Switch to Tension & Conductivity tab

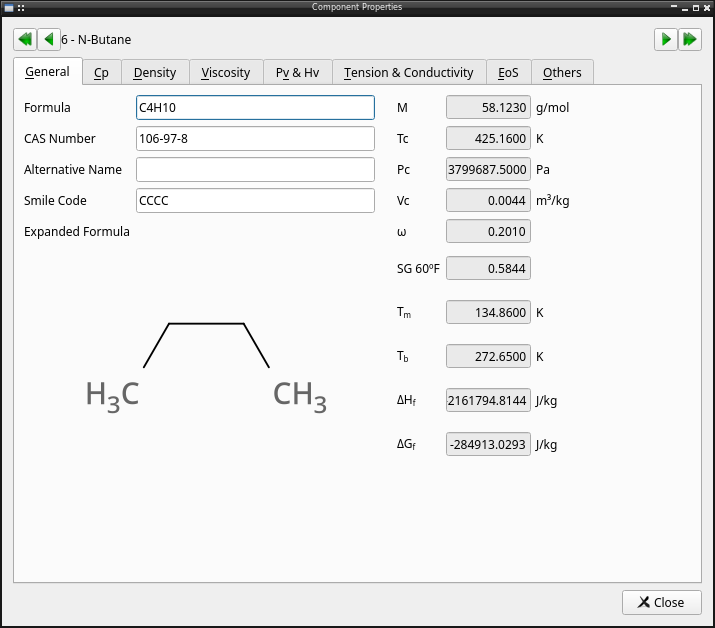(409, 73)
